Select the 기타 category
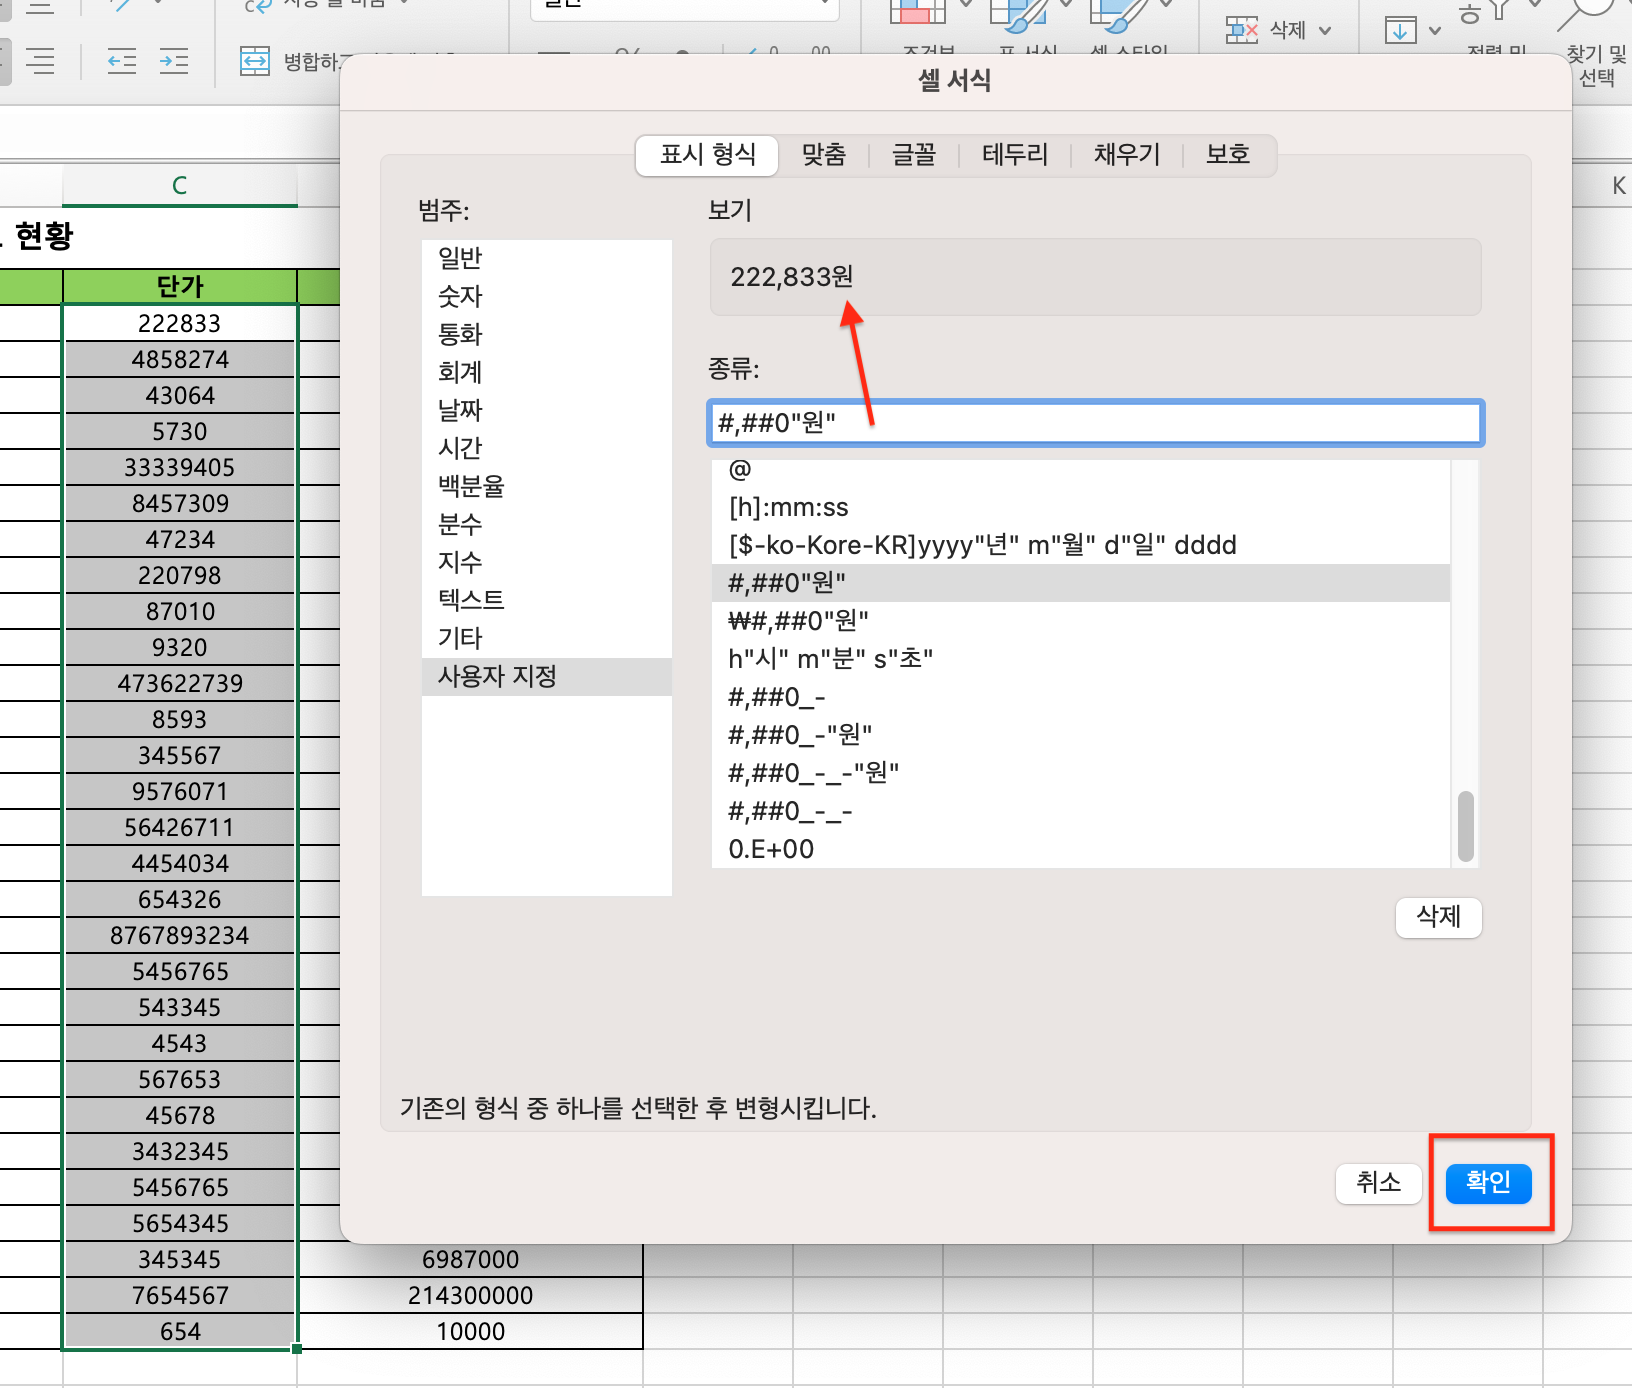The image size is (1632, 1388). 547,638
